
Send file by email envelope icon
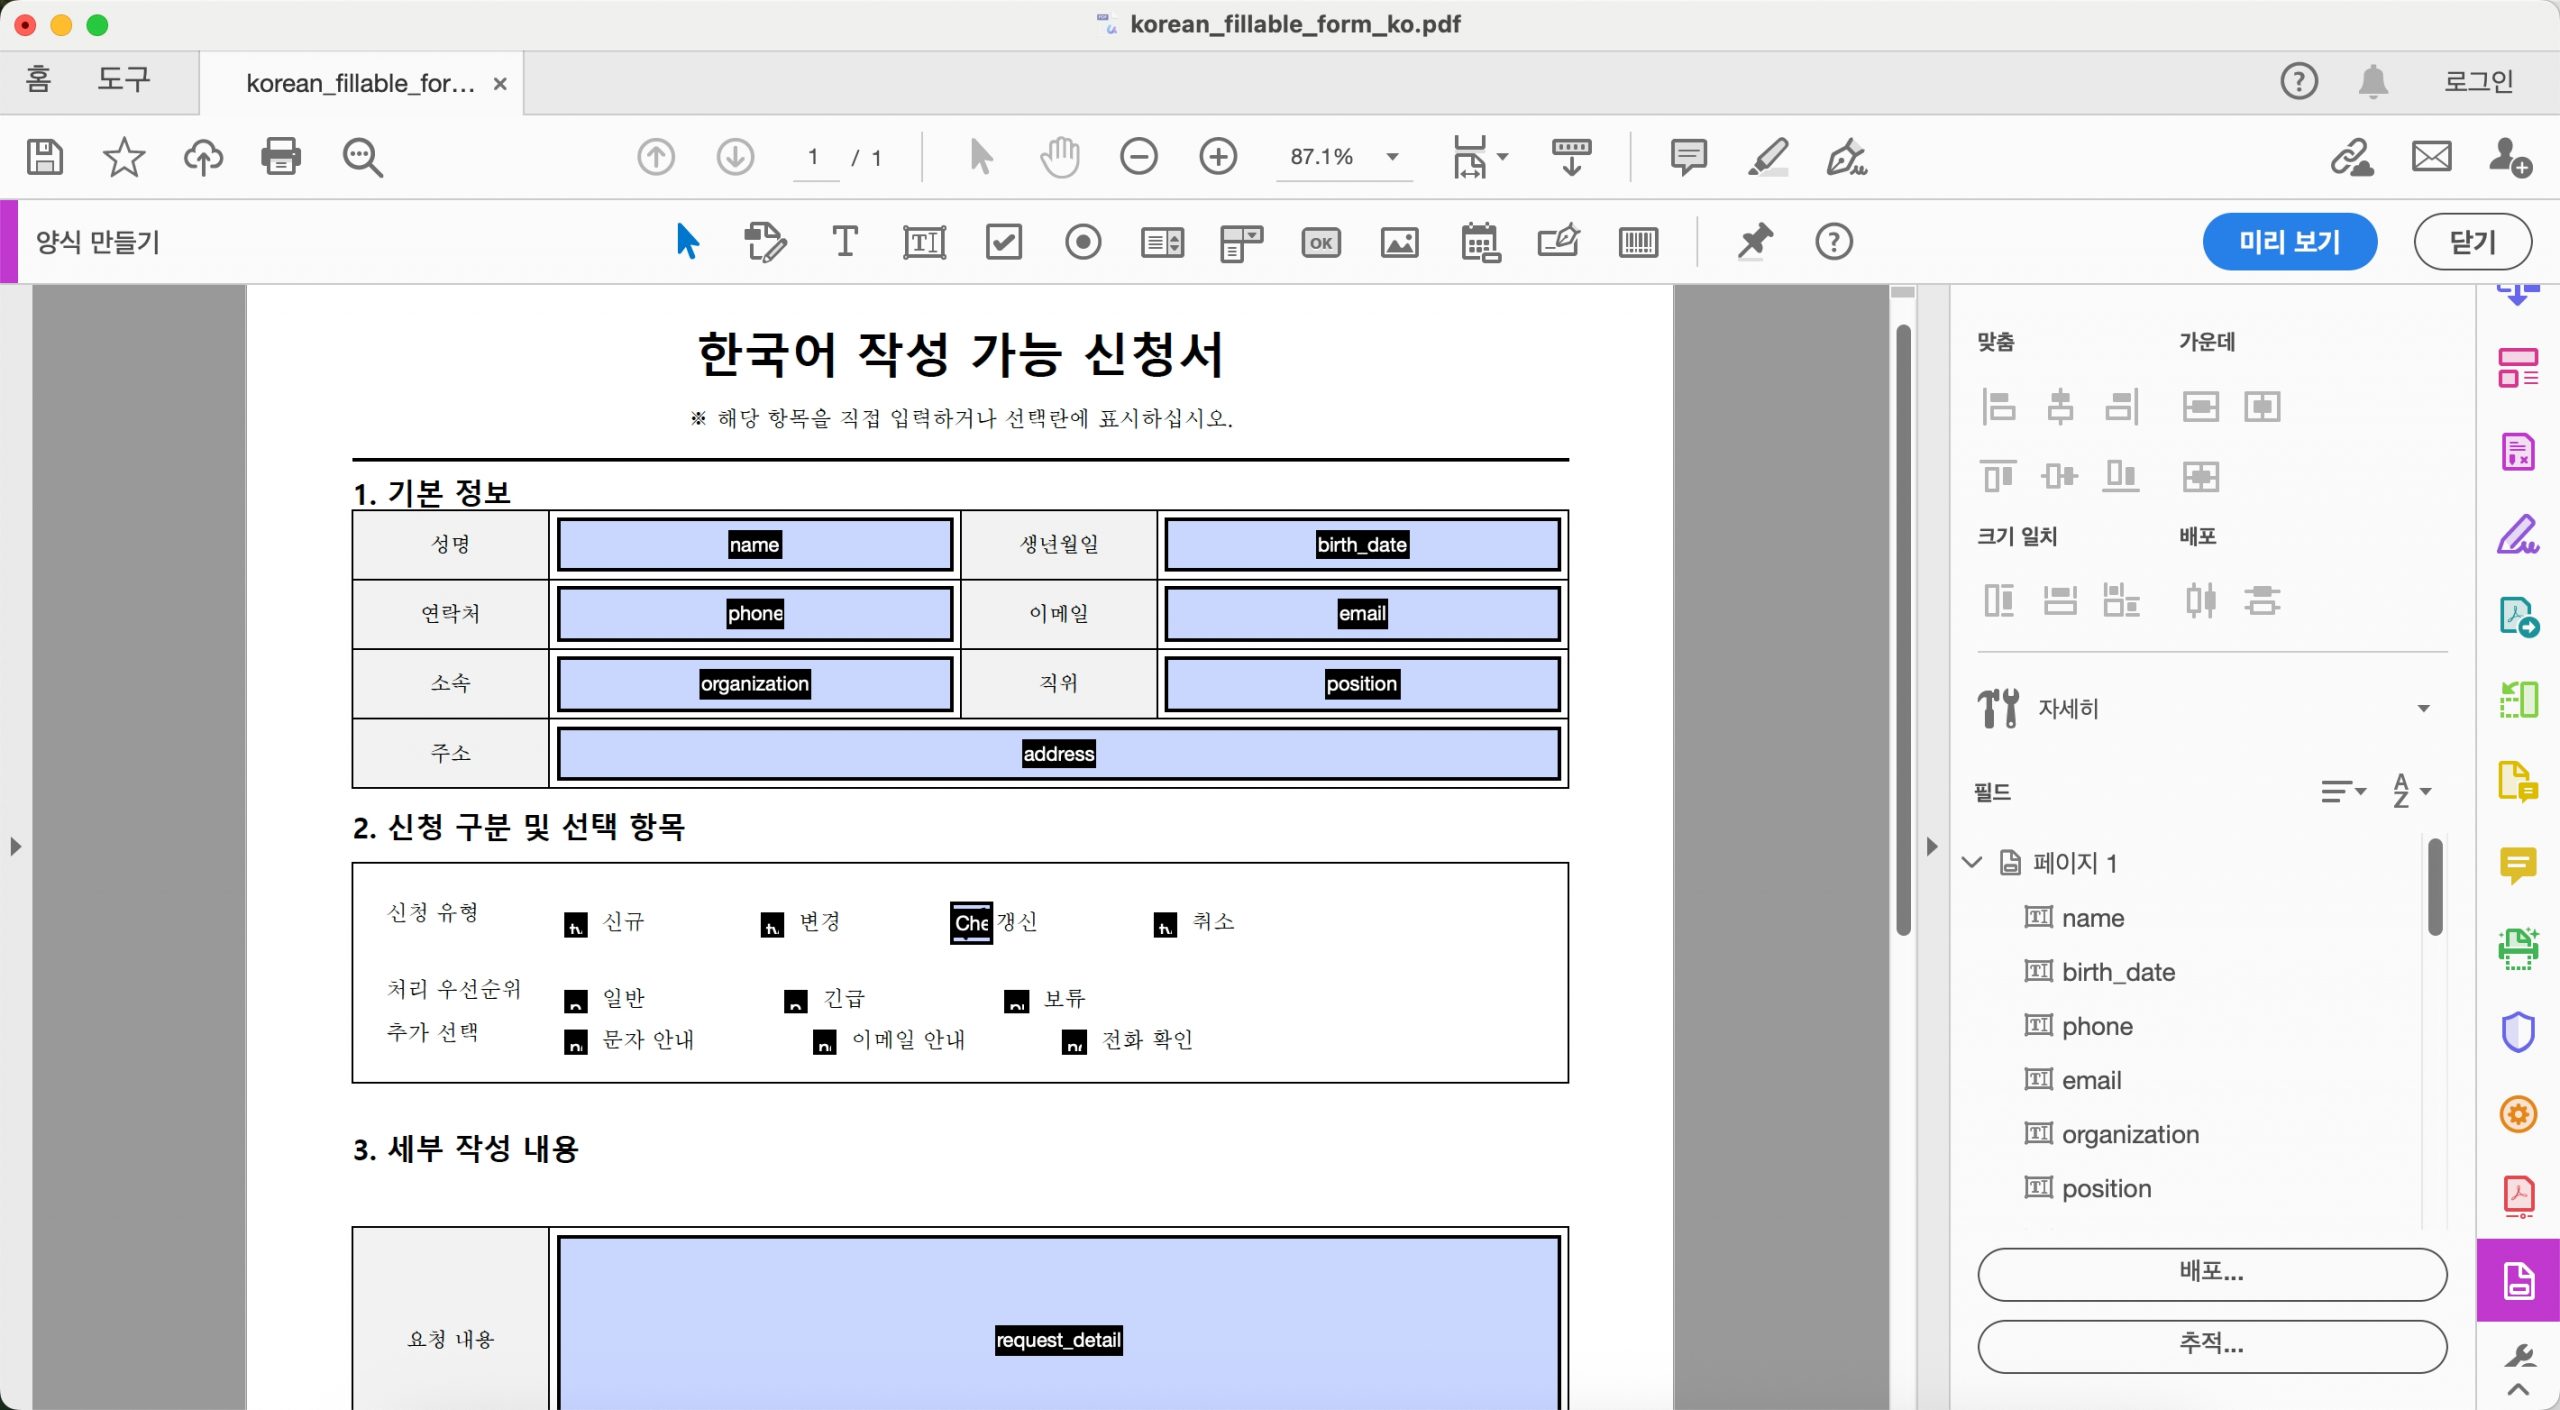click(x=2431, y=157)
